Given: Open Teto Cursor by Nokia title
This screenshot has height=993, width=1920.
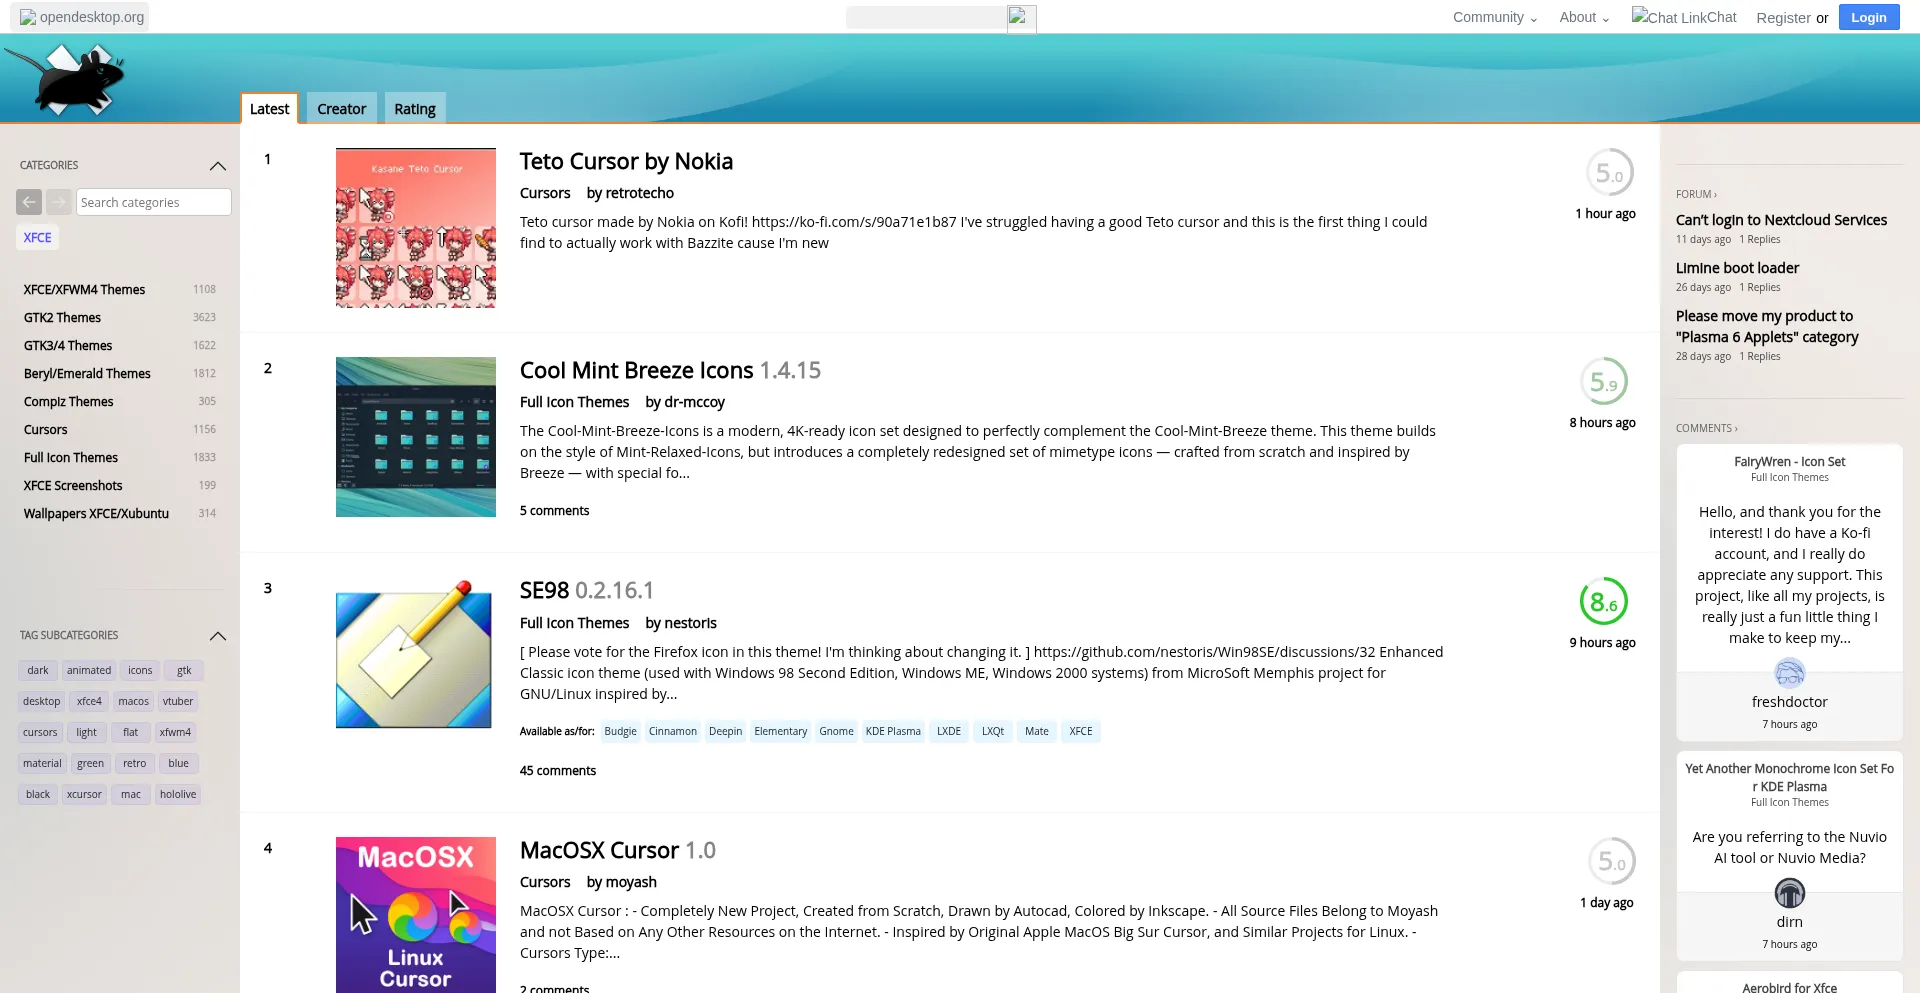Looking at the screenshot, I should tap(626, 161).
